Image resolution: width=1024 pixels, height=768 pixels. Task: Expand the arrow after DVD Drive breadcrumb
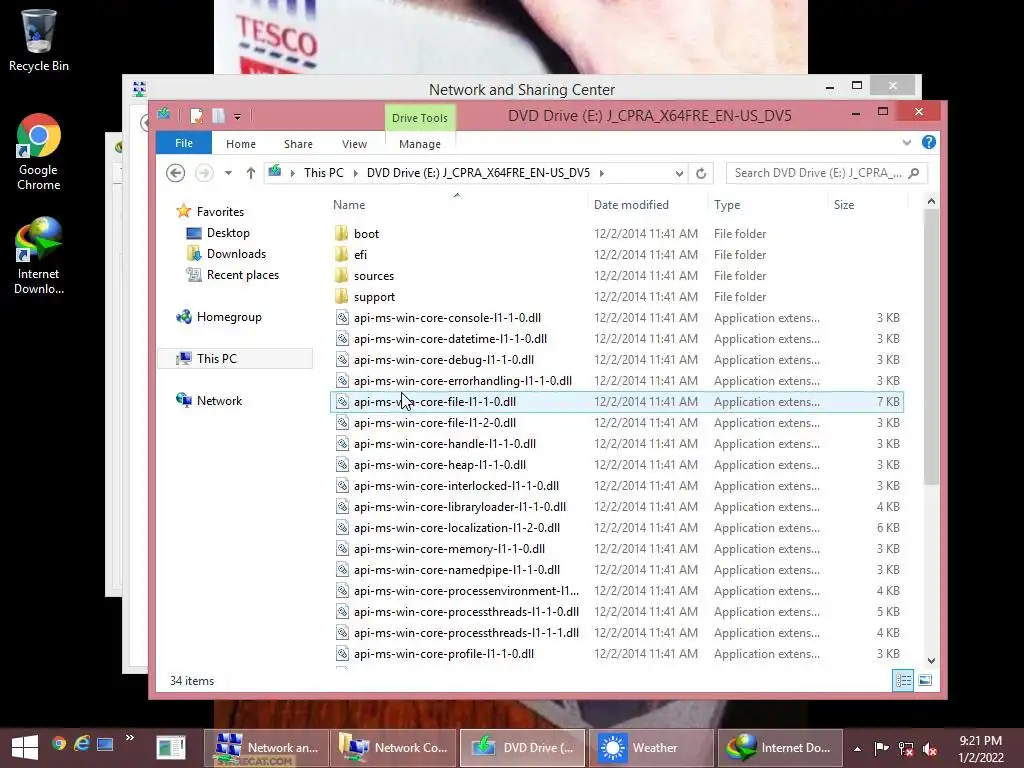tap(601, 173)
